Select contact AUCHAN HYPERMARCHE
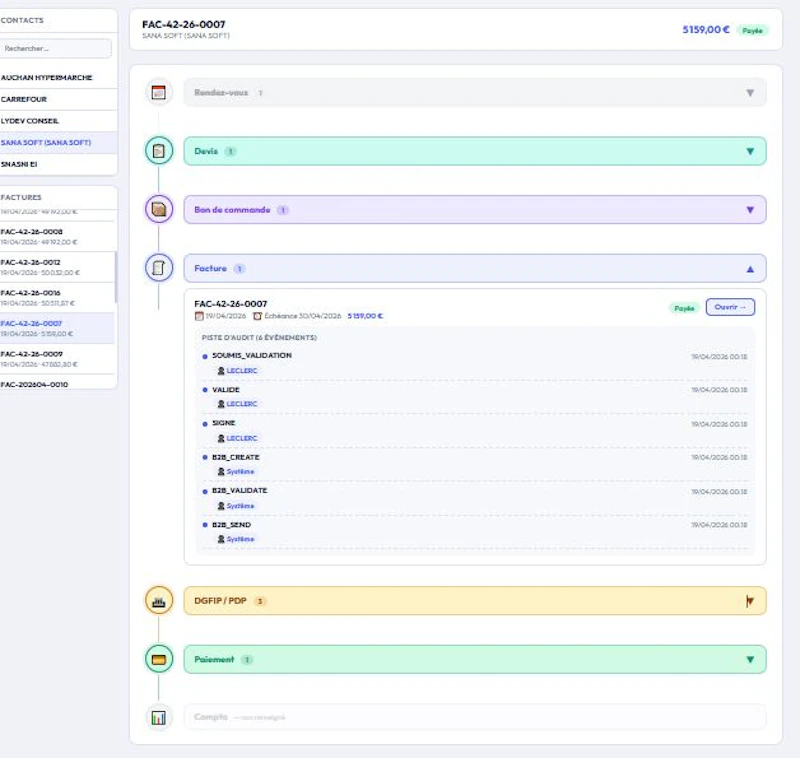The height and width of the screenshot is (758, 800). tap(58, 78)
